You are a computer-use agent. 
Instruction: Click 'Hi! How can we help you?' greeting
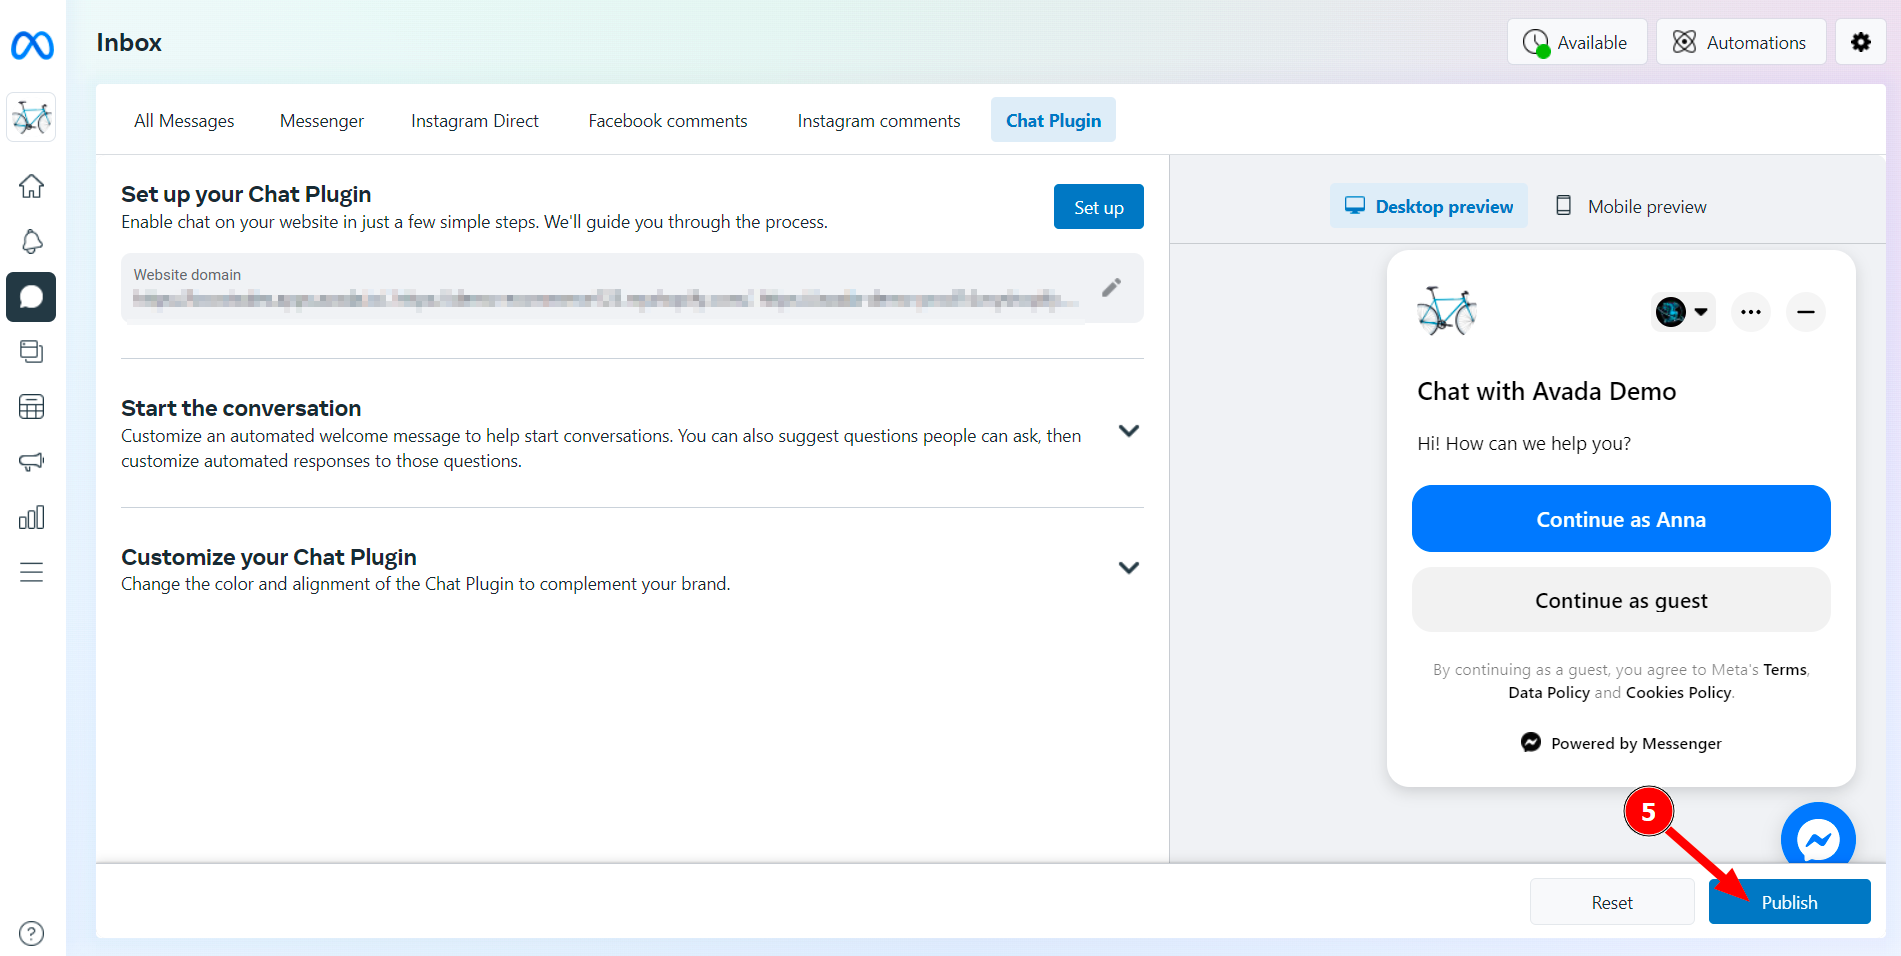click(1523, 444)
